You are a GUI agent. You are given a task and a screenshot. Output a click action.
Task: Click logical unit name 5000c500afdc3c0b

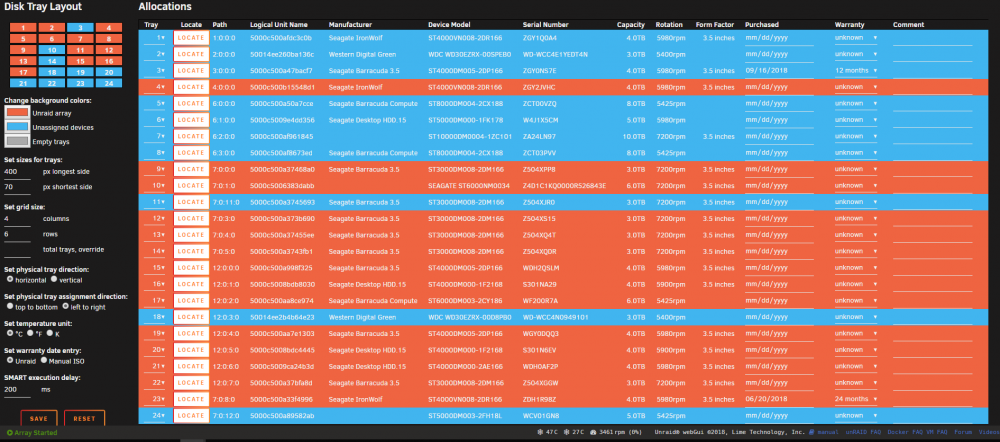(281, 38)
